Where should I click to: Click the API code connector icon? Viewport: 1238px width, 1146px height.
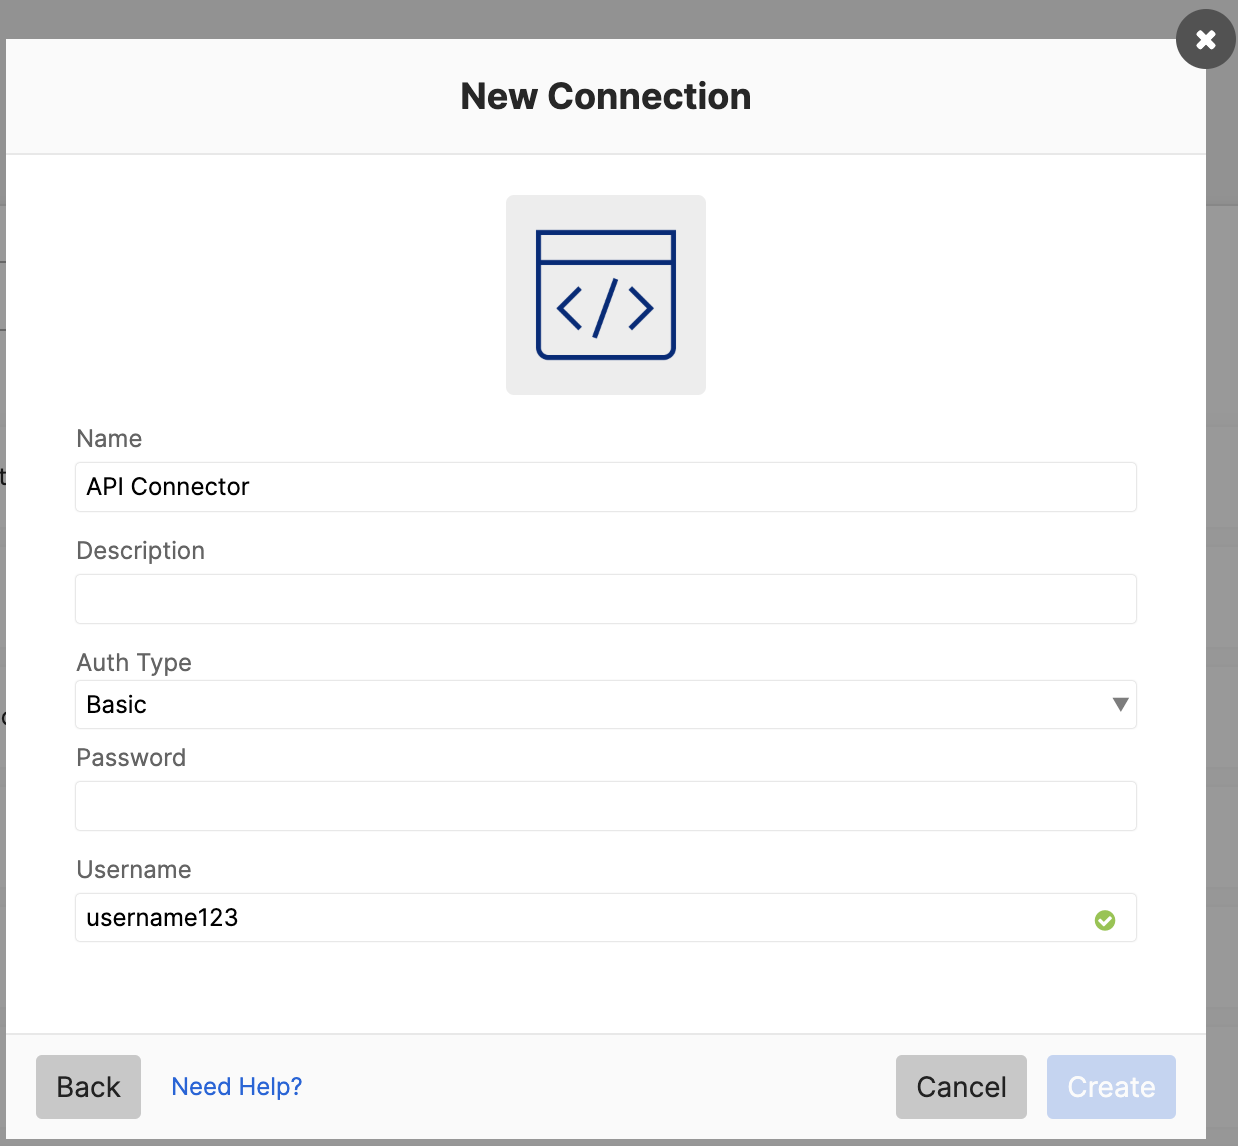(x=606, y=295)
